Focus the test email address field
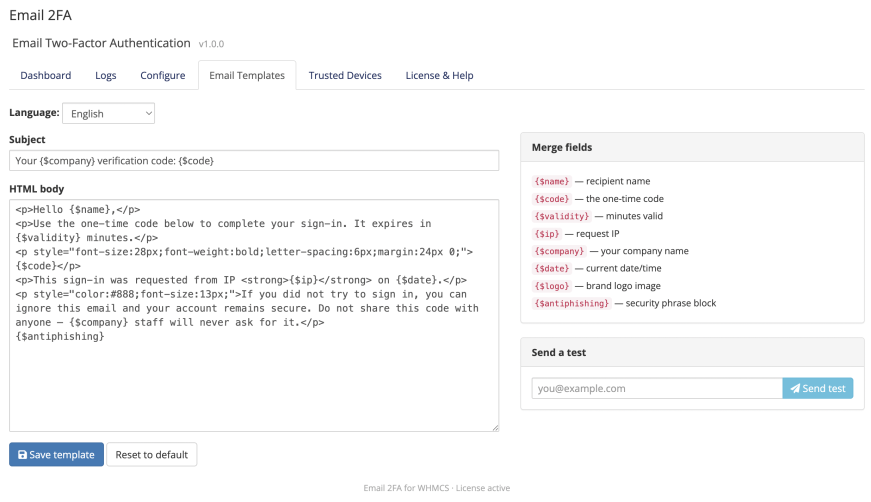This screenshot has height=502, width=871. [657, 388]
